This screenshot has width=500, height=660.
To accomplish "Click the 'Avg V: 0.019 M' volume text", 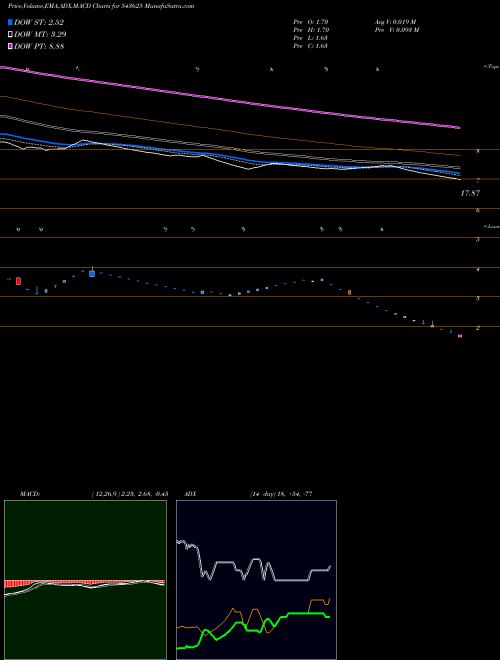I will (394, 21).
